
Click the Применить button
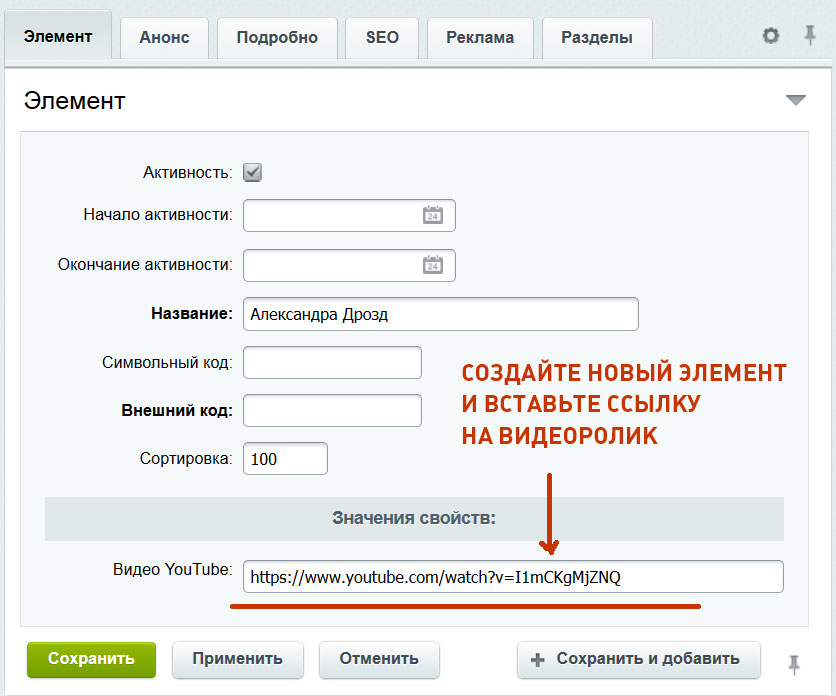click(x=237, y=659)
